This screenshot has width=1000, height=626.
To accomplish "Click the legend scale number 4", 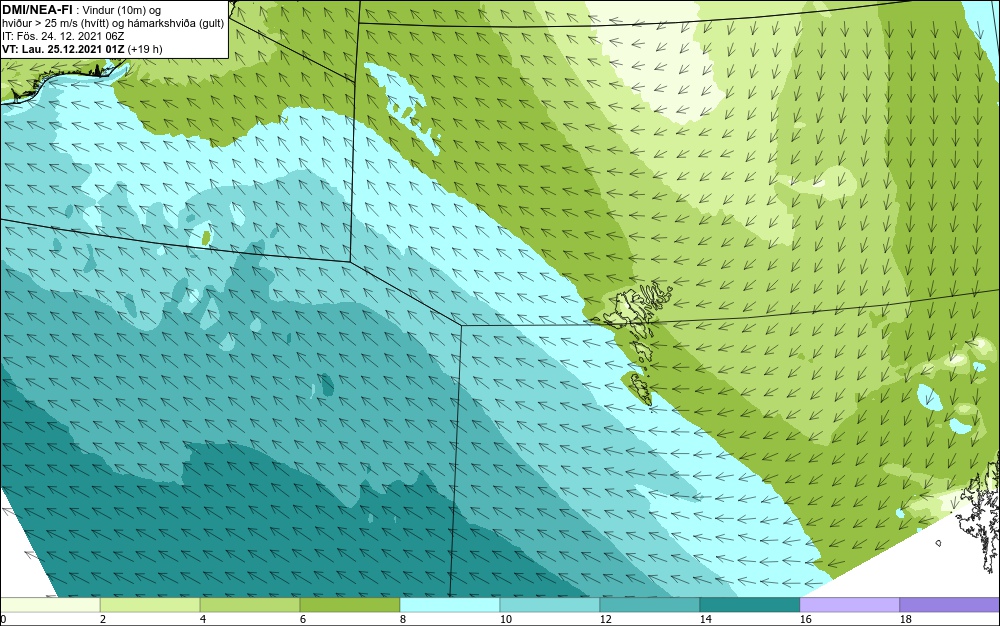I will [x=203, y=619].
